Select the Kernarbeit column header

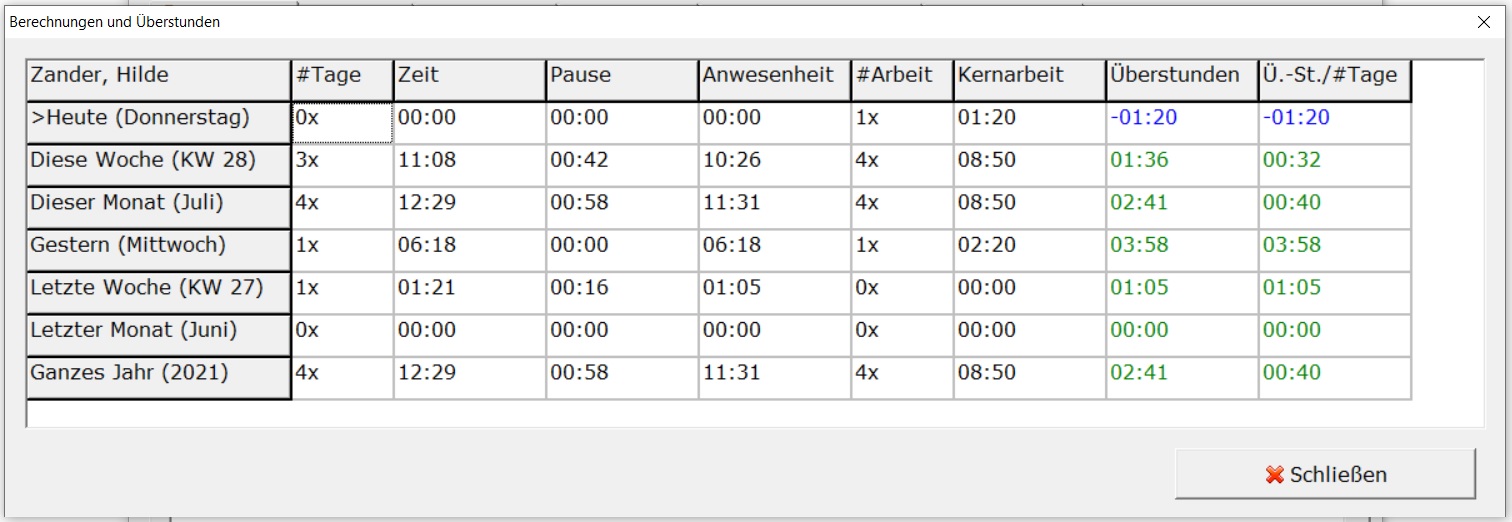[1030, 80]
